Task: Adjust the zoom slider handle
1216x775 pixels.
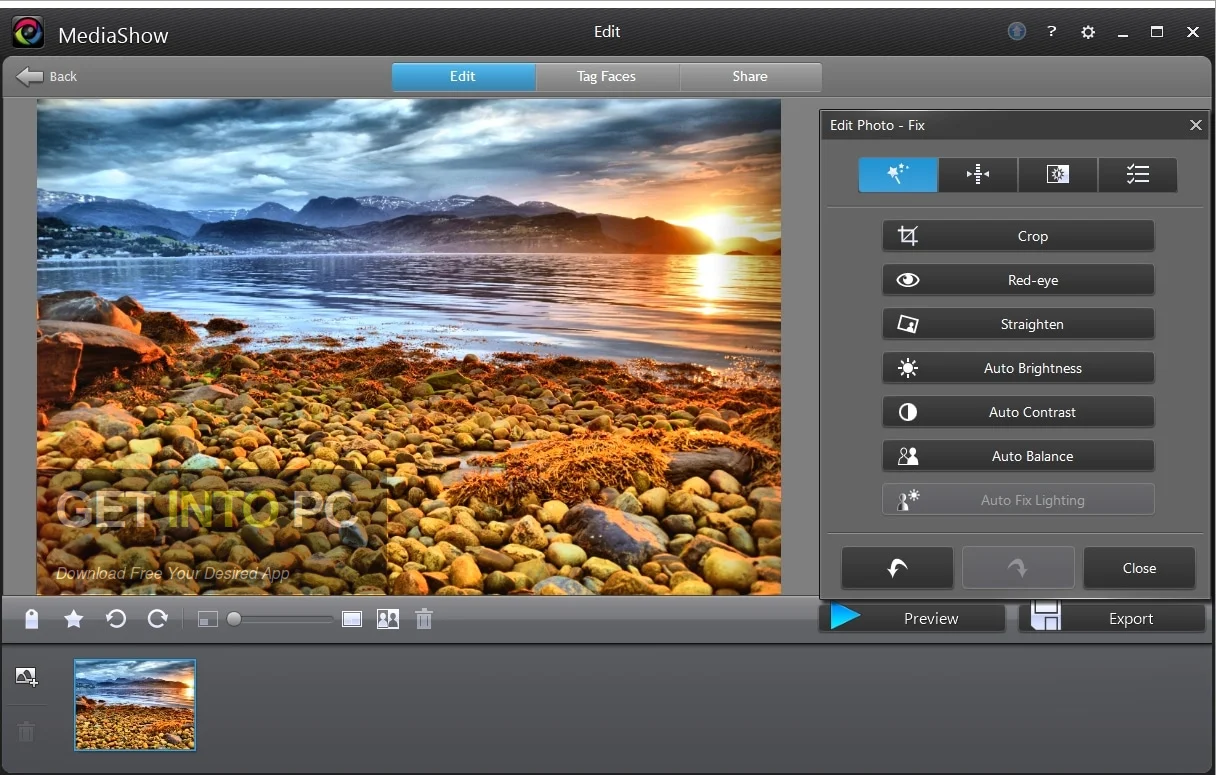Action: (x=233, y=618)
